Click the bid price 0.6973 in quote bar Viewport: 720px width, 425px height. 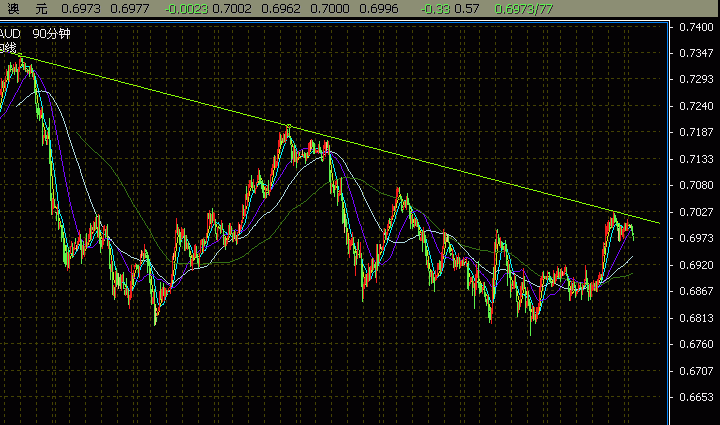point(80,9)
